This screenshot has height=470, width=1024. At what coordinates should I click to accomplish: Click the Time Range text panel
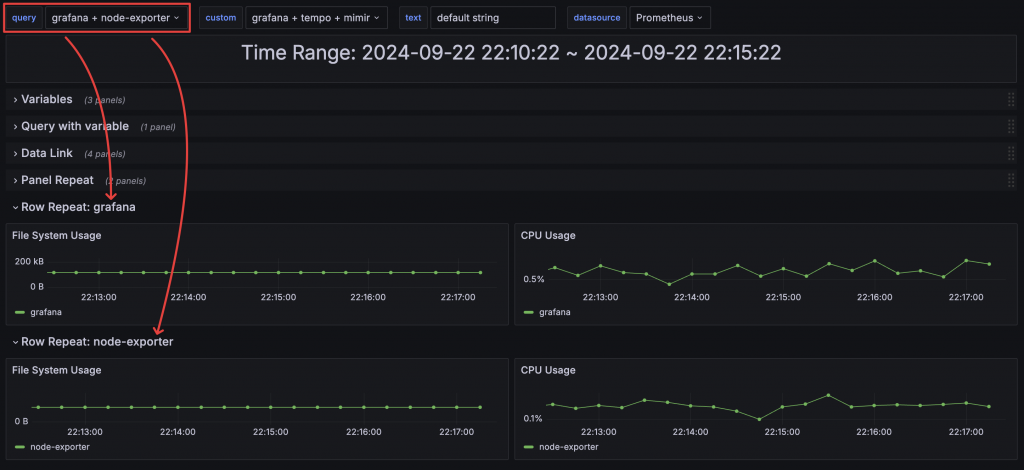pos(511,59)
